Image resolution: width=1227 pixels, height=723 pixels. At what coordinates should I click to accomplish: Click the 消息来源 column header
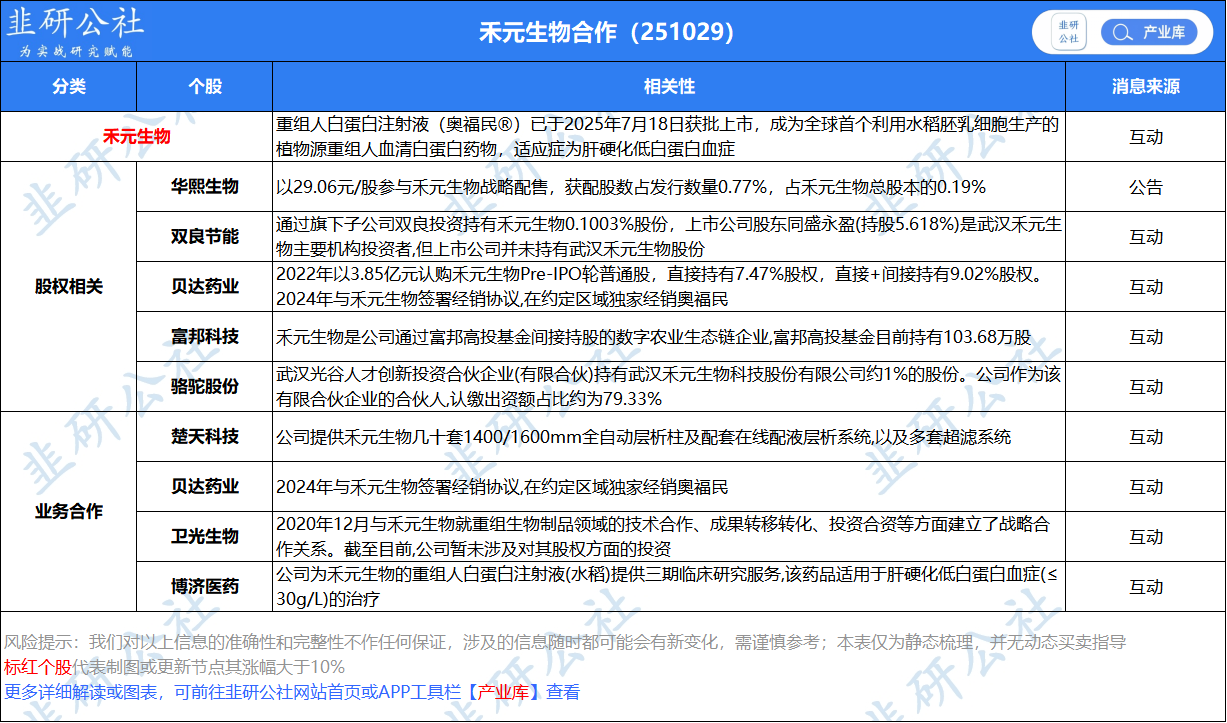[x=1145, y=87]
